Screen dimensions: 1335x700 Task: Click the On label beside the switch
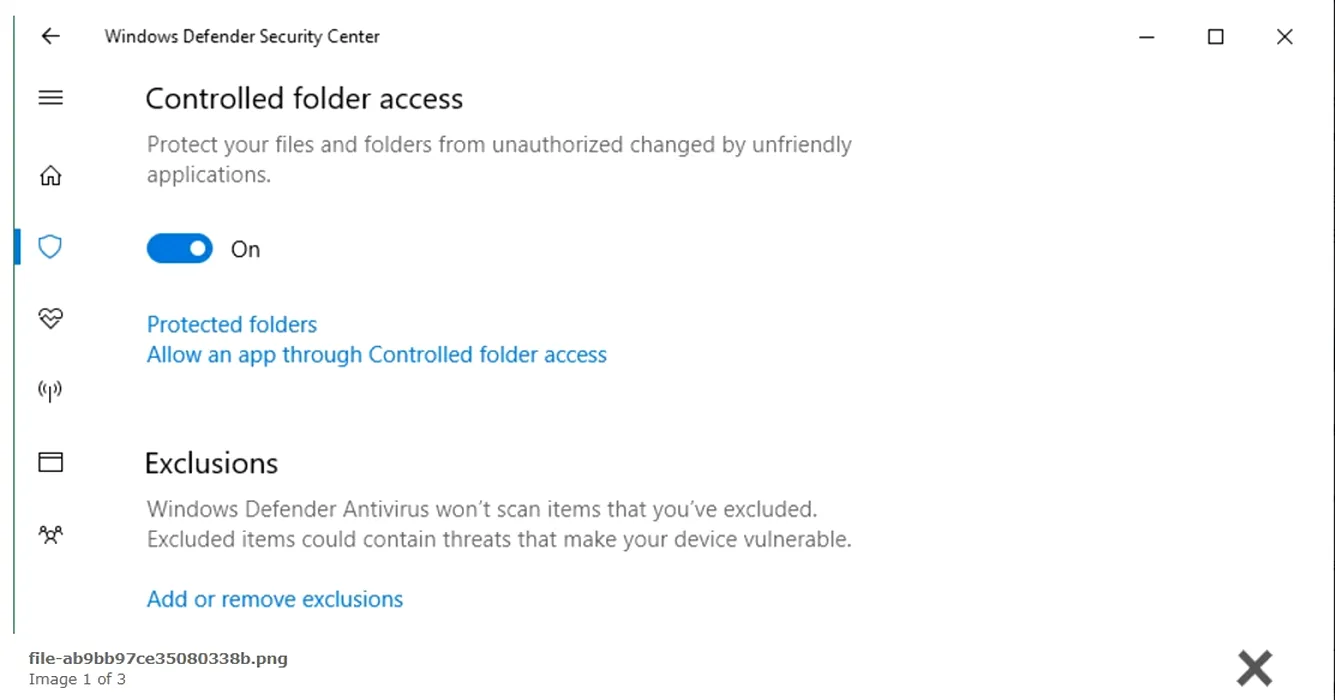click(x=245, y=250)
